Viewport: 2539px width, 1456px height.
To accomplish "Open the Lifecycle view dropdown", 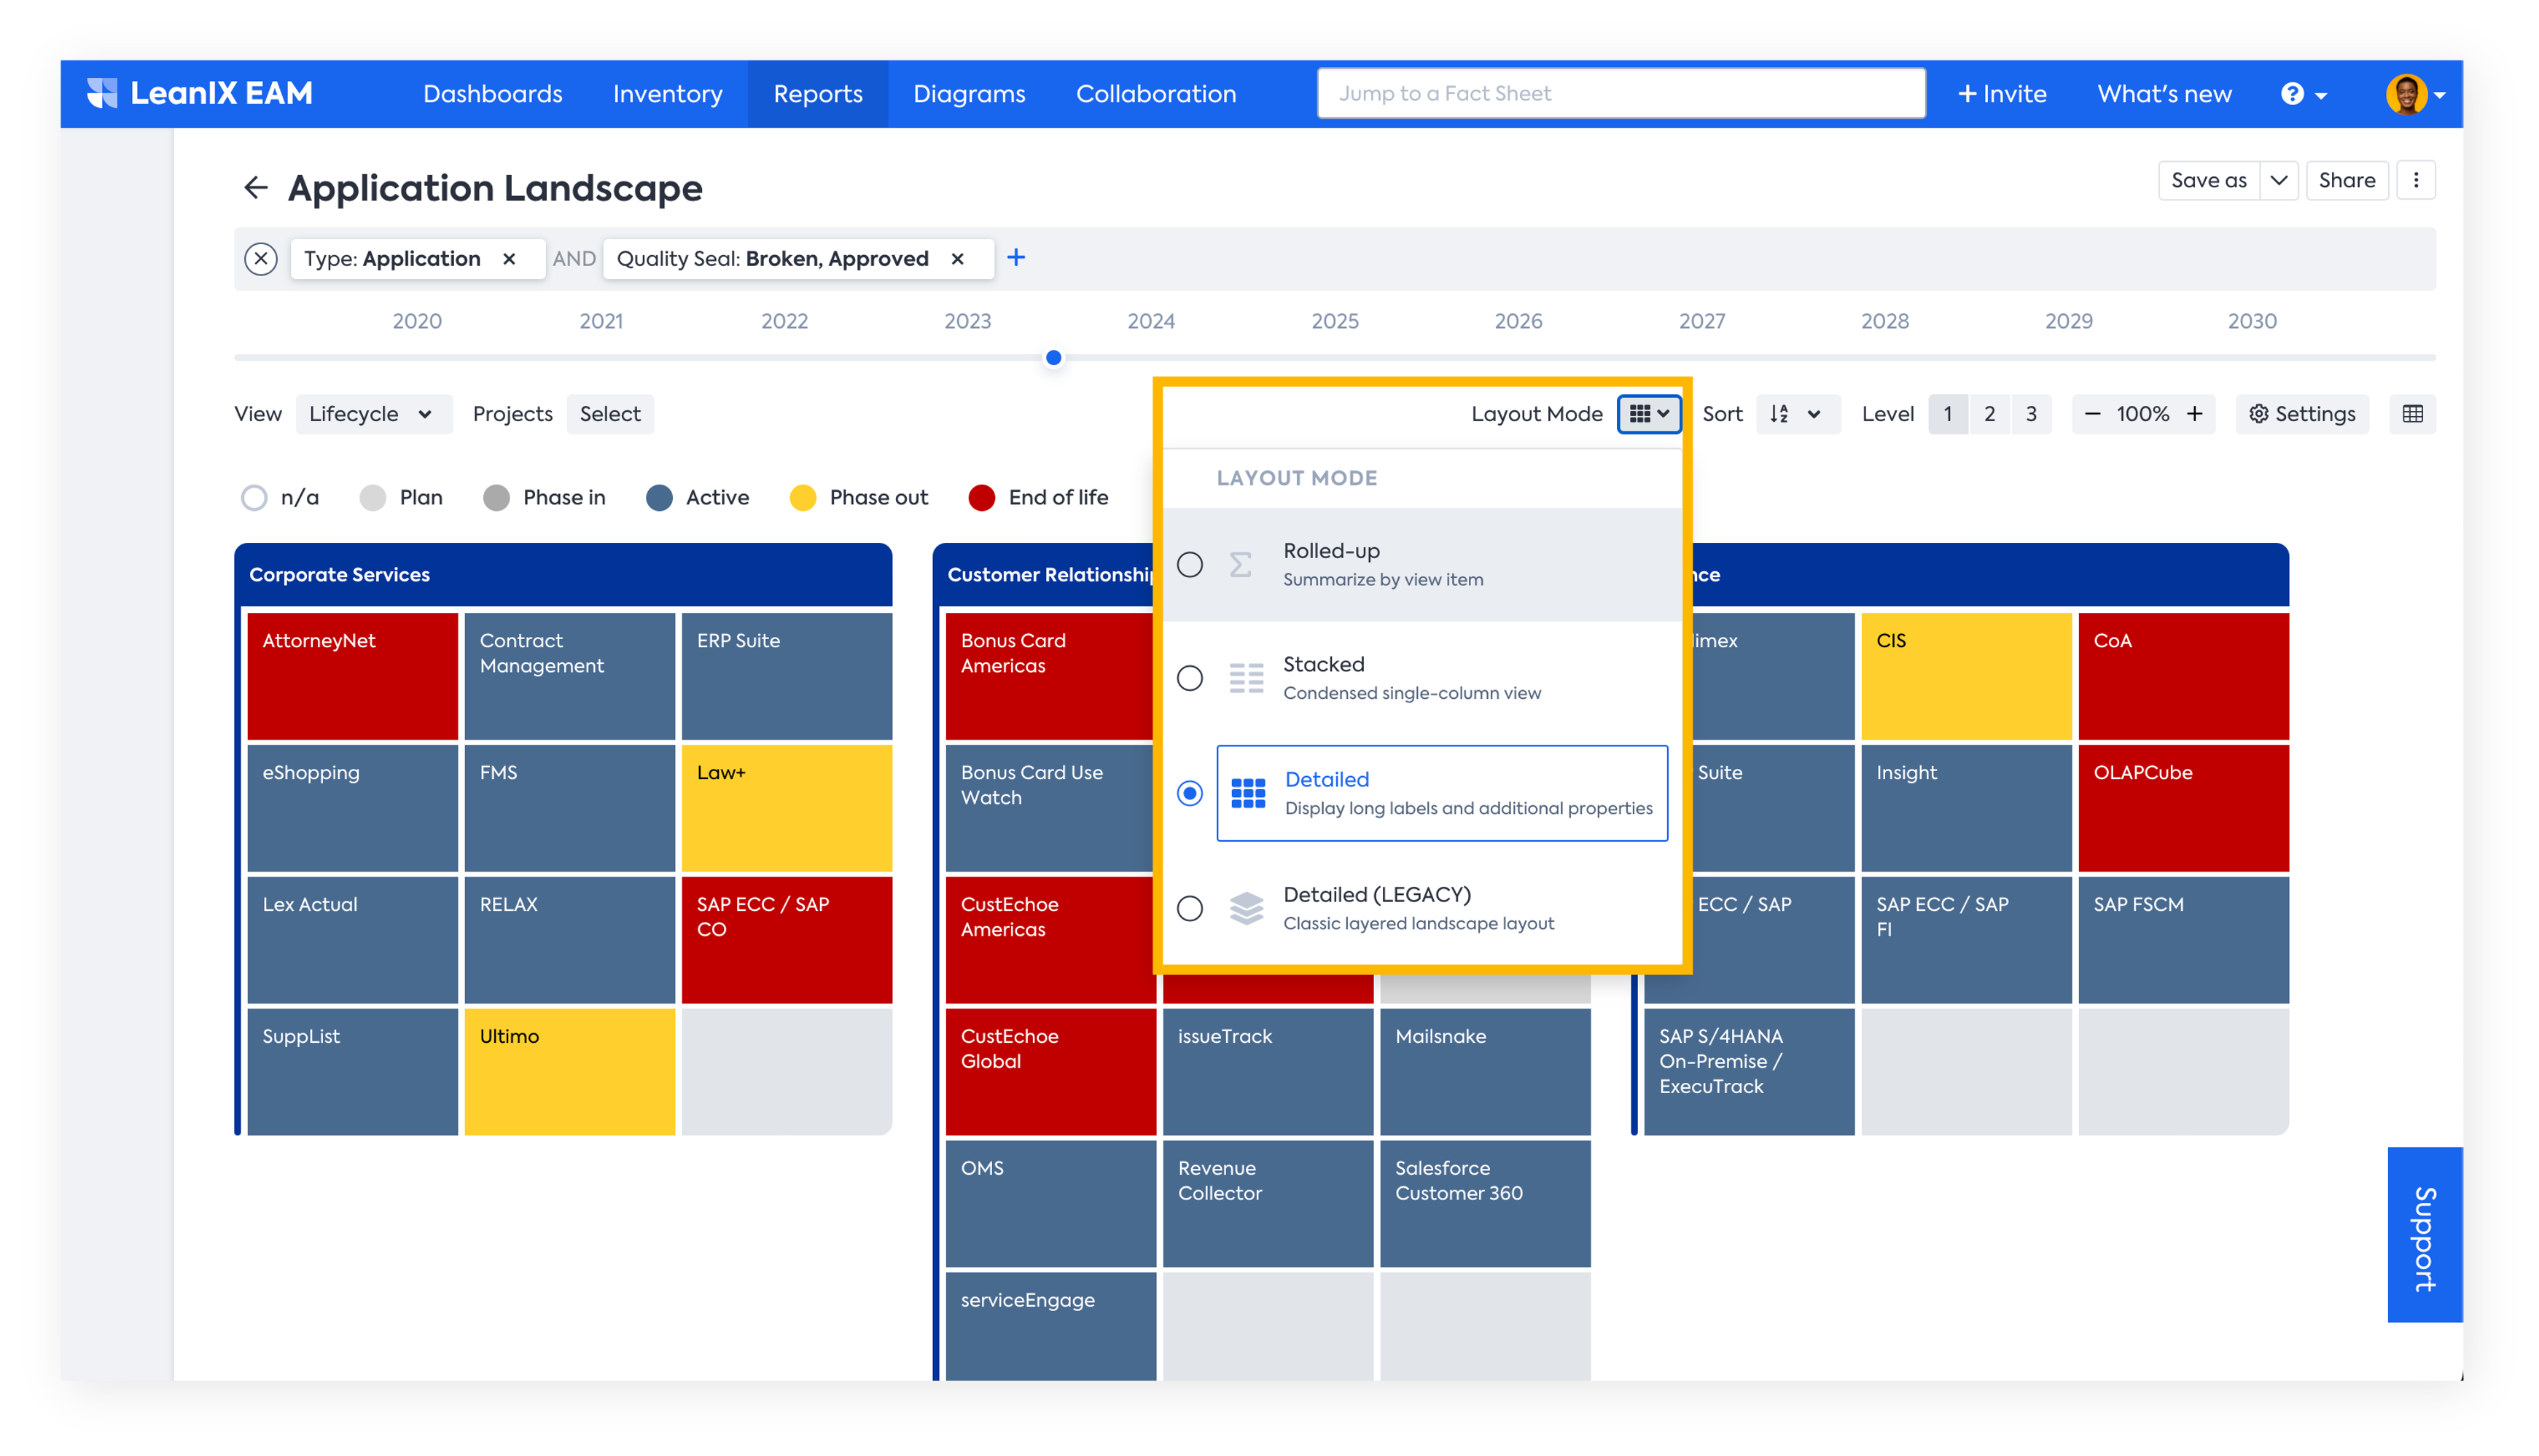I will [x=373, y=414].
